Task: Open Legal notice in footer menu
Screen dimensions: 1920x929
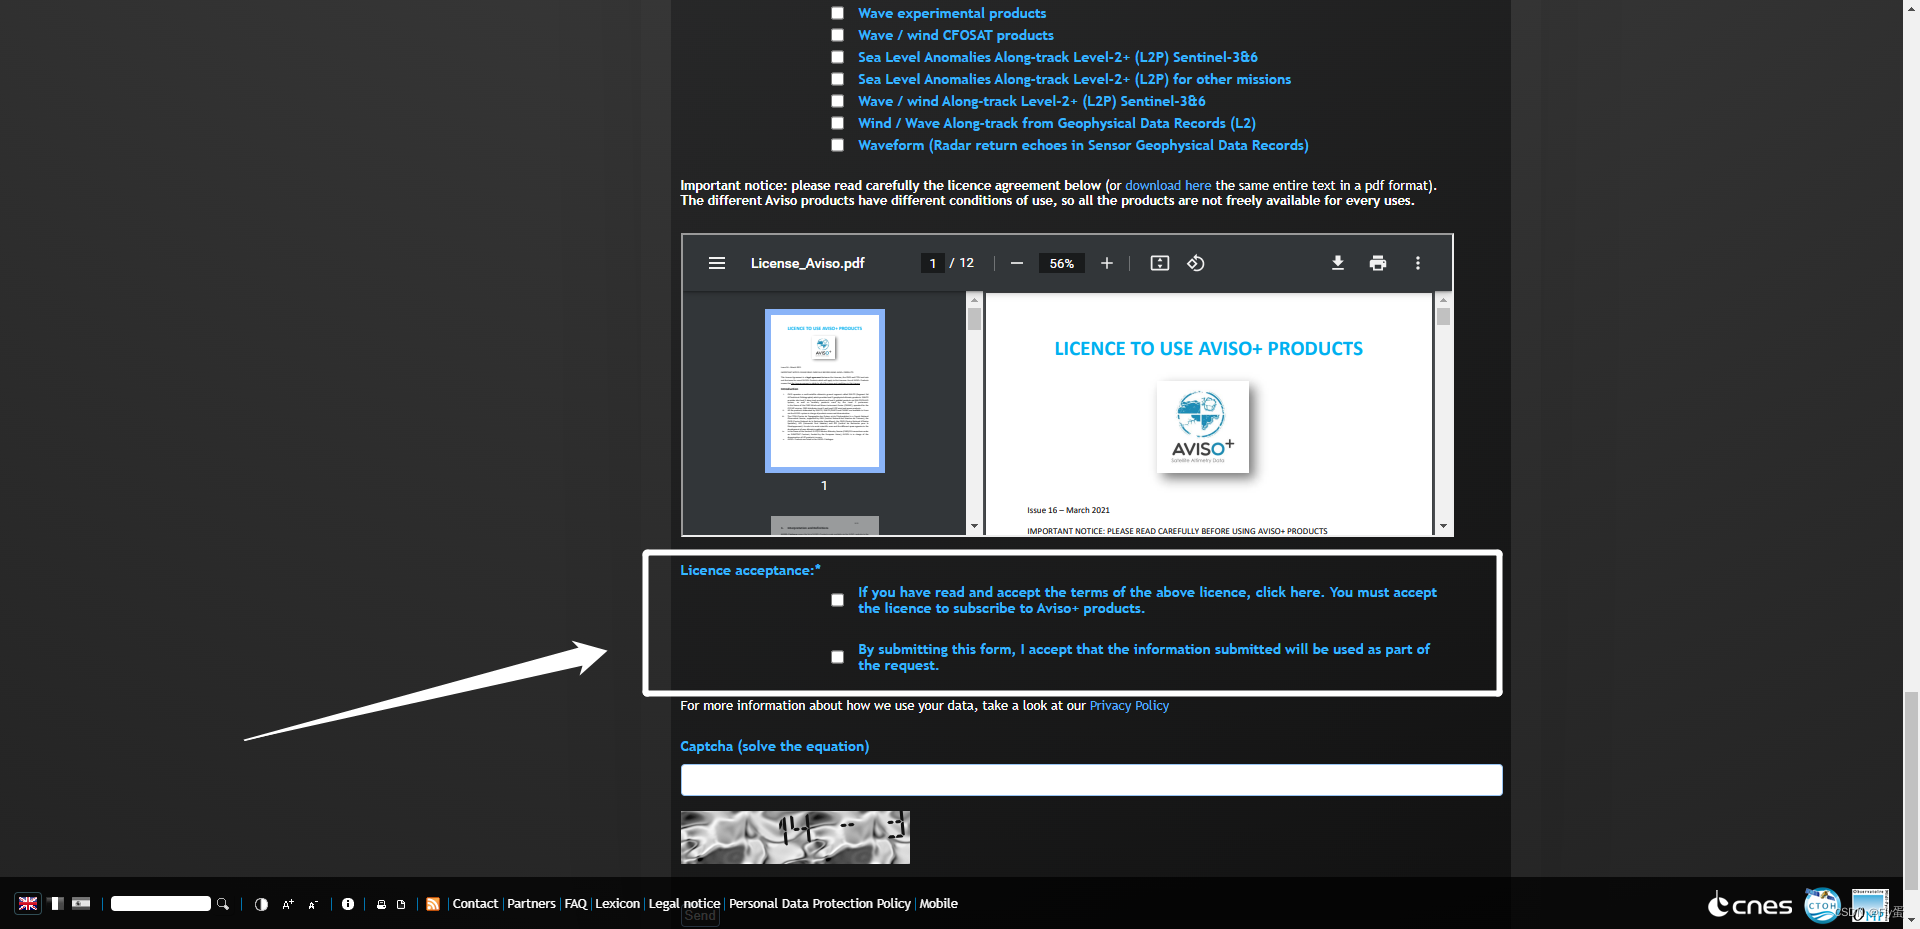Action: pyautogui.click(x=684, y=903)
